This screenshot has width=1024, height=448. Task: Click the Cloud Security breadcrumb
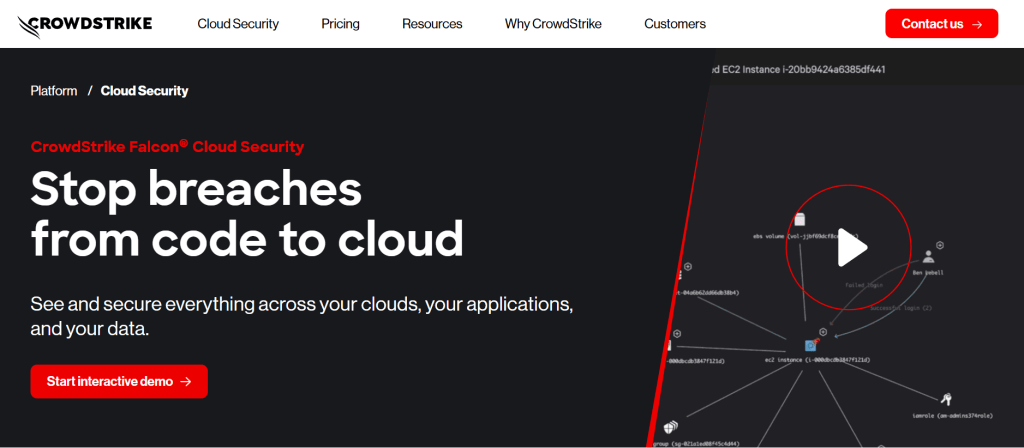[144, 91]
